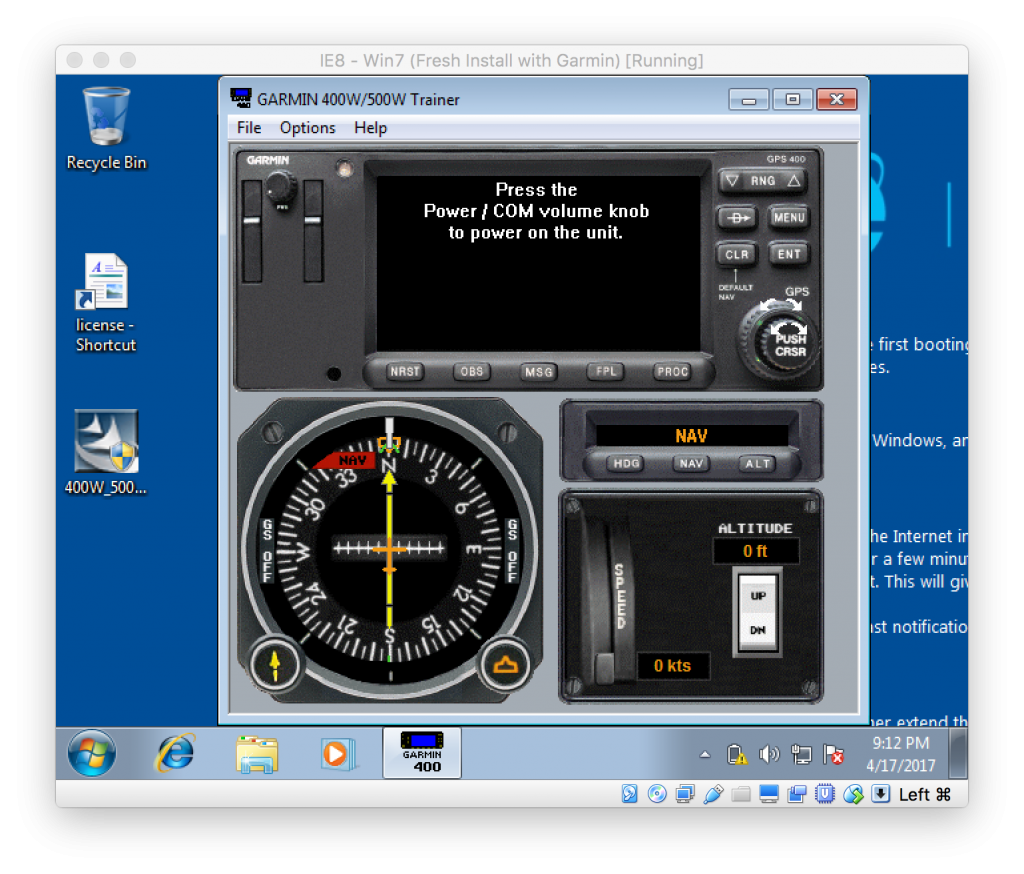Open Windows Explorer from the taskbar
Image resolution: width=1024 pixels, height=874 pixels.
point(257,754)
